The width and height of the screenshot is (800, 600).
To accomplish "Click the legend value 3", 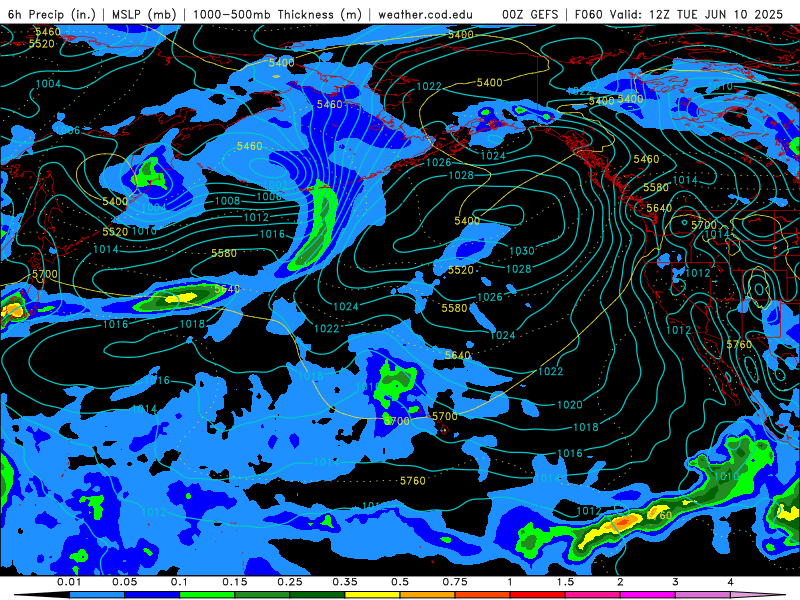I will point(675,582).
